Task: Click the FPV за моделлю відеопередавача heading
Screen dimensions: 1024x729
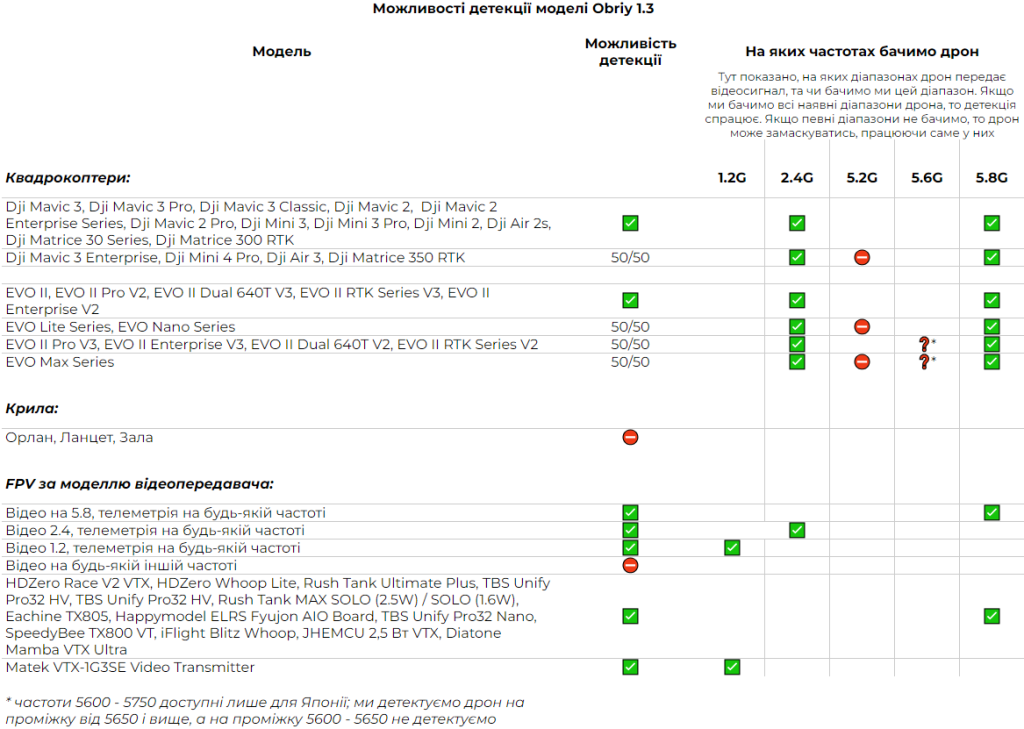Action: coord(139,484)
